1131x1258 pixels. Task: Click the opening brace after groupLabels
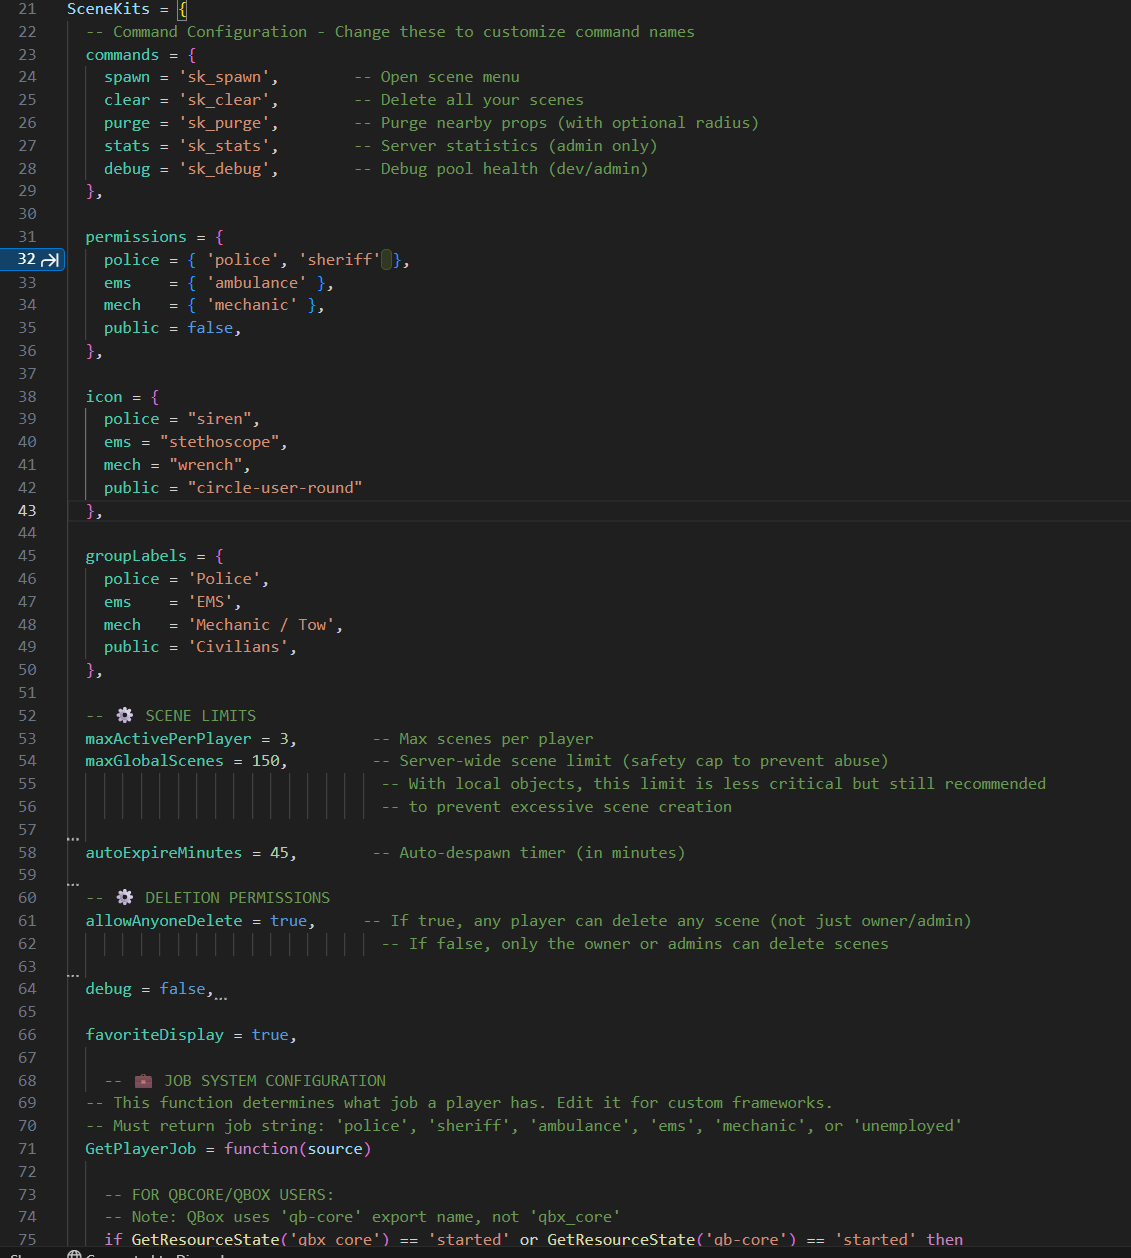point(219,555)
